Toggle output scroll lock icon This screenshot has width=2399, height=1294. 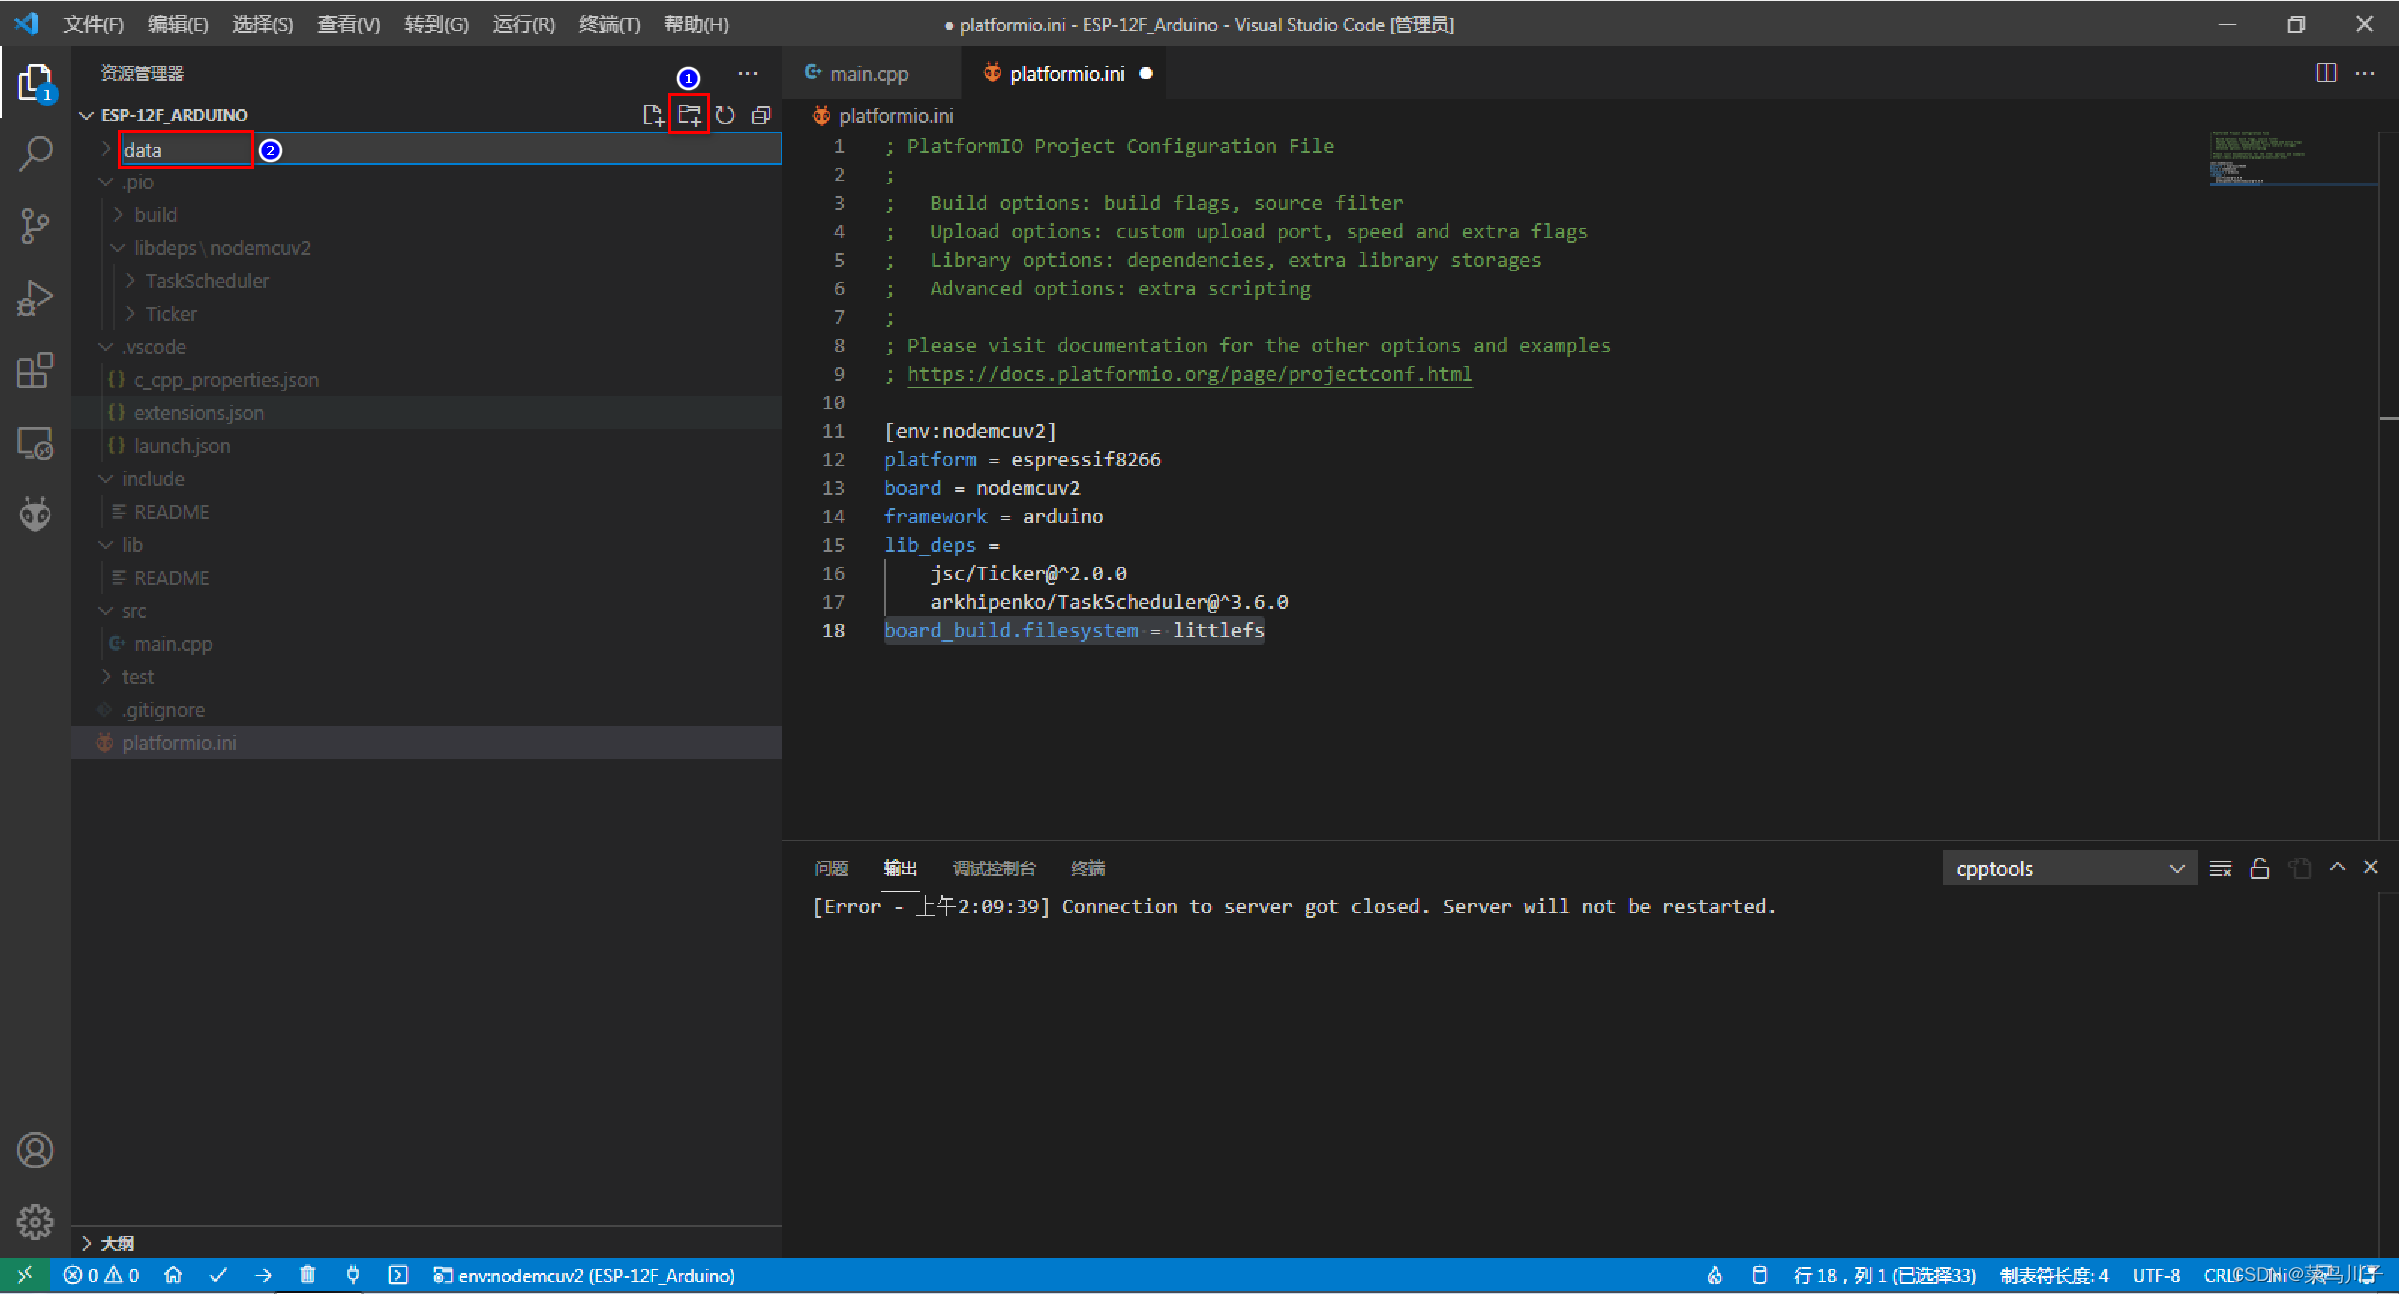coord(2259,868)
